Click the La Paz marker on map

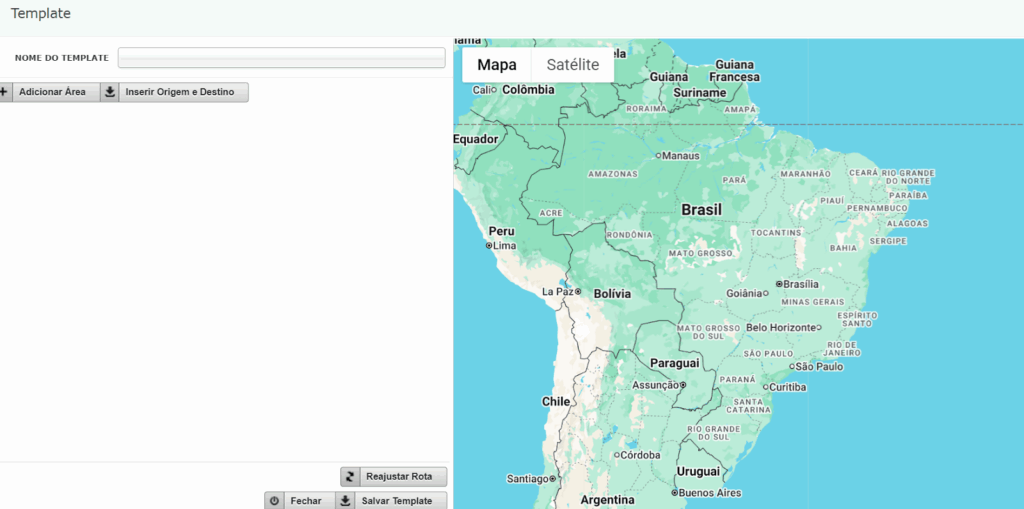pos(578,292)
